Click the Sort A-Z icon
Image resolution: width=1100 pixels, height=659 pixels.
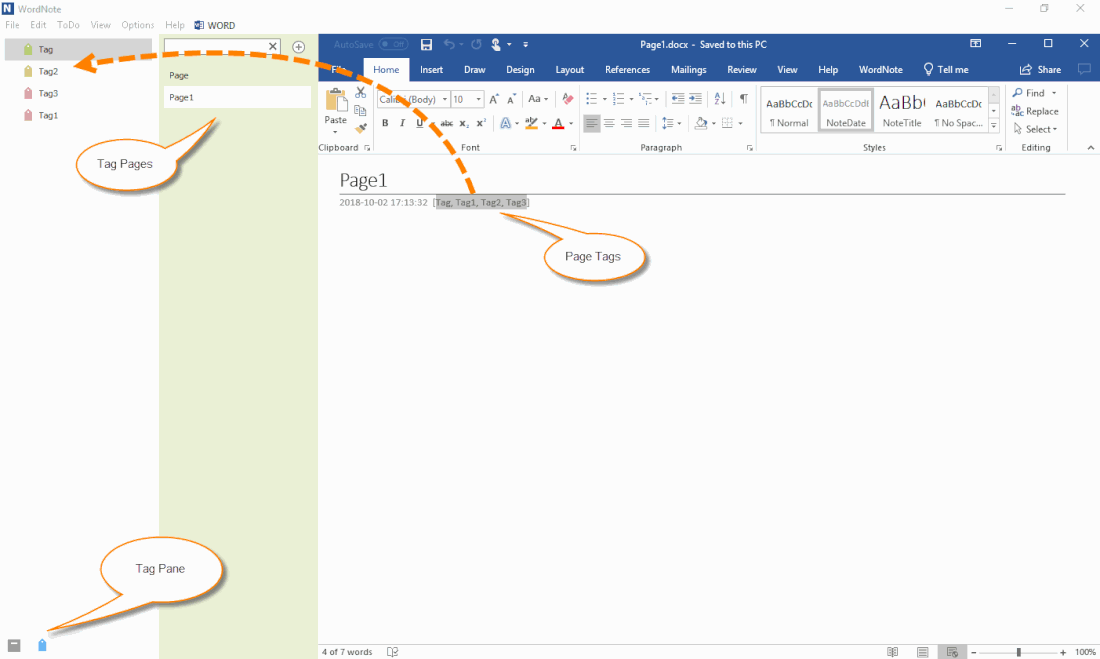720,99
